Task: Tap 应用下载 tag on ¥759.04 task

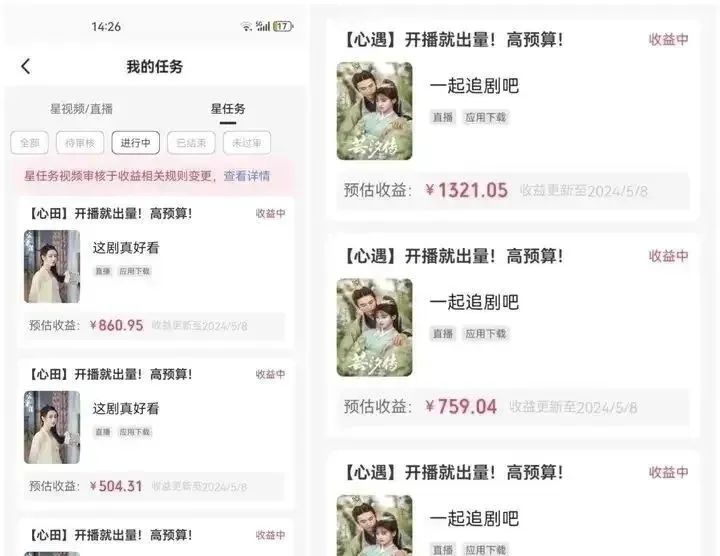Action: 485,334
